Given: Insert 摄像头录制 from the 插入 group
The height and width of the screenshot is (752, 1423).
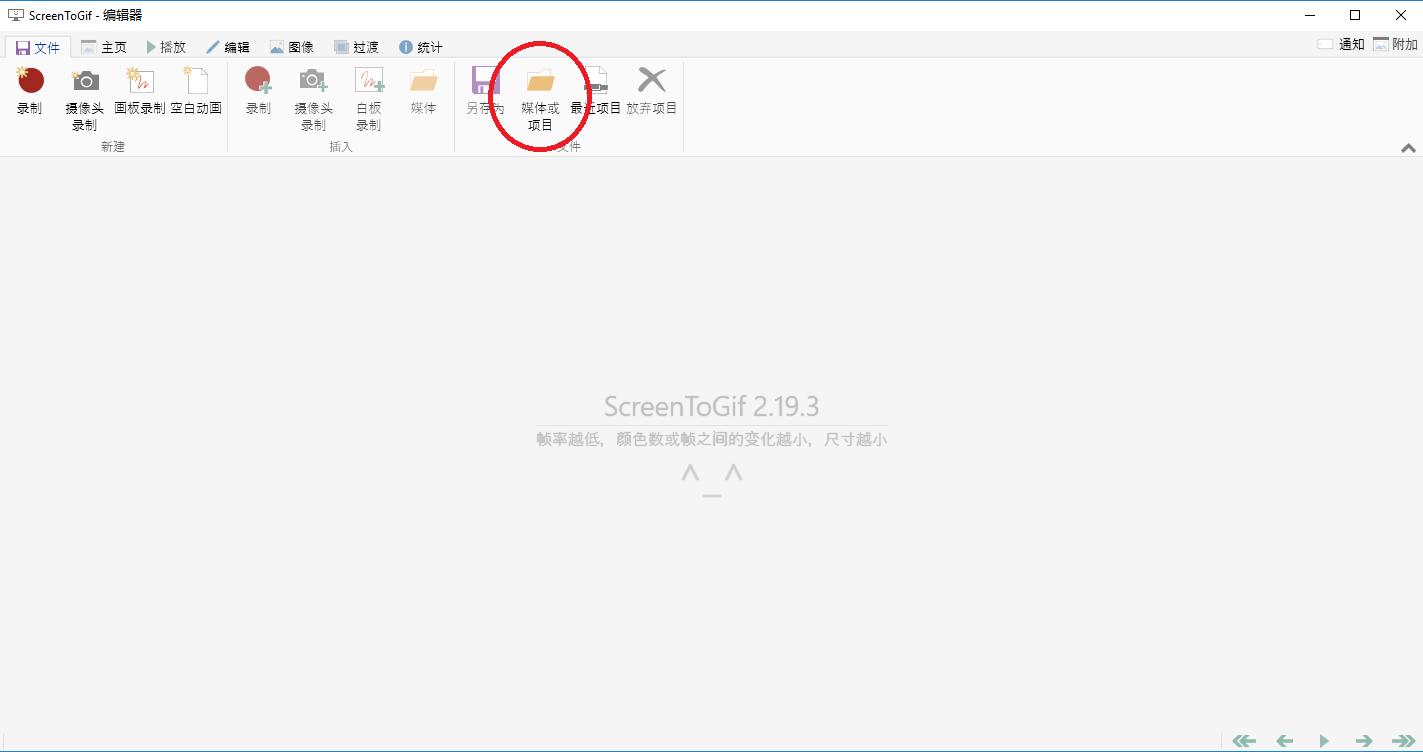Looking at the screenshot, I should coord(313,99).
